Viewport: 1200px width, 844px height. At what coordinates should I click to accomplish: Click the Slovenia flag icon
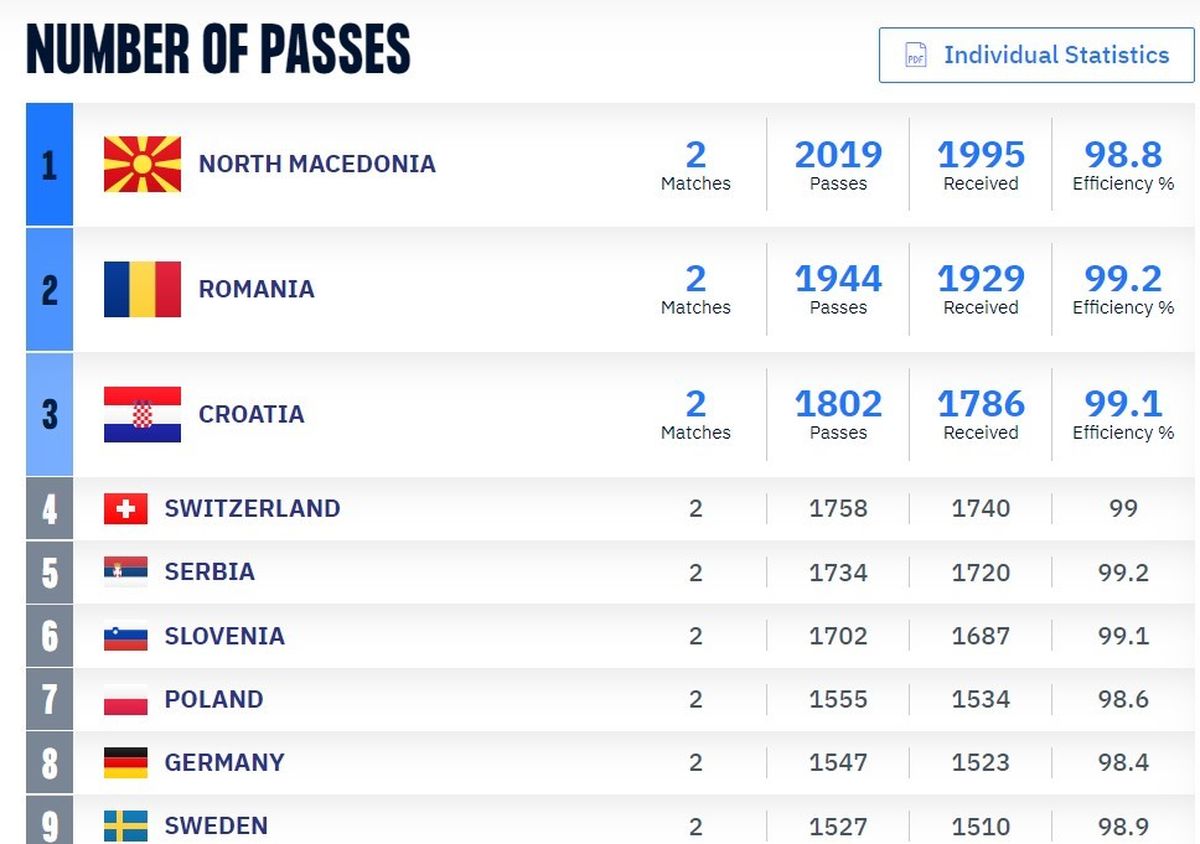pyautogui.click(x=126, y=636)
